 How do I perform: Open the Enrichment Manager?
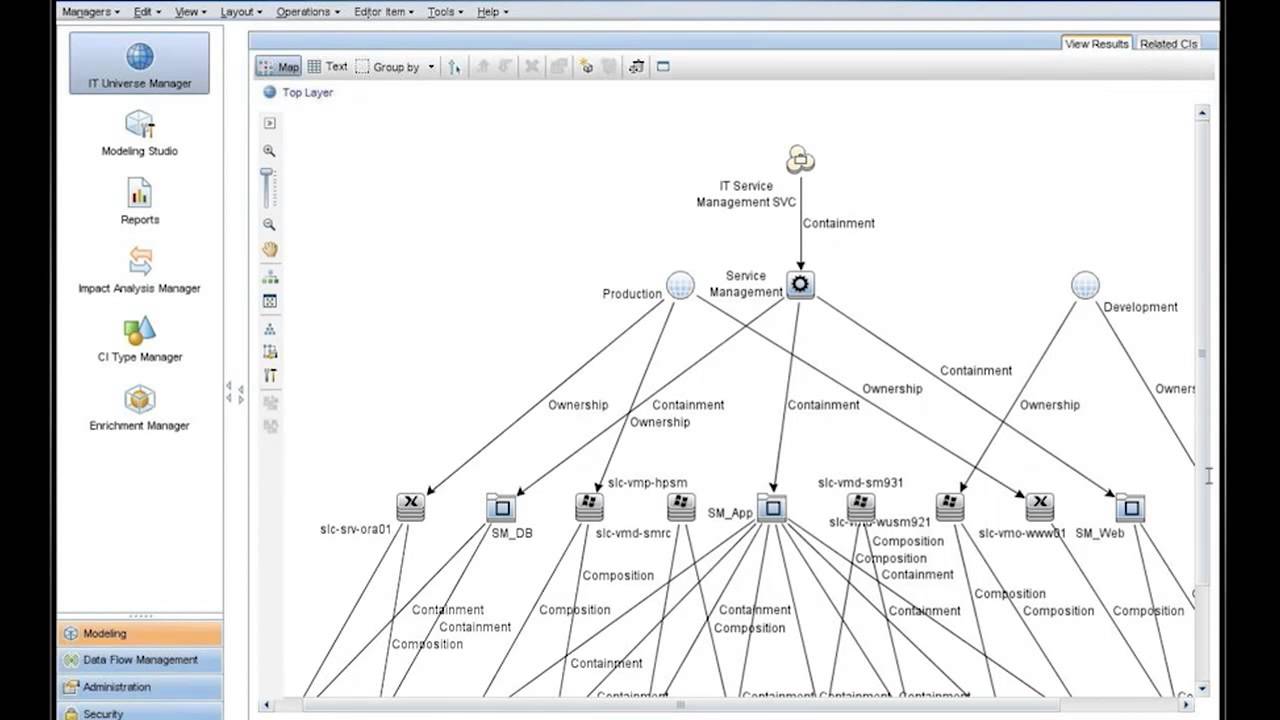pyautogui.click(x=139, y=407)
